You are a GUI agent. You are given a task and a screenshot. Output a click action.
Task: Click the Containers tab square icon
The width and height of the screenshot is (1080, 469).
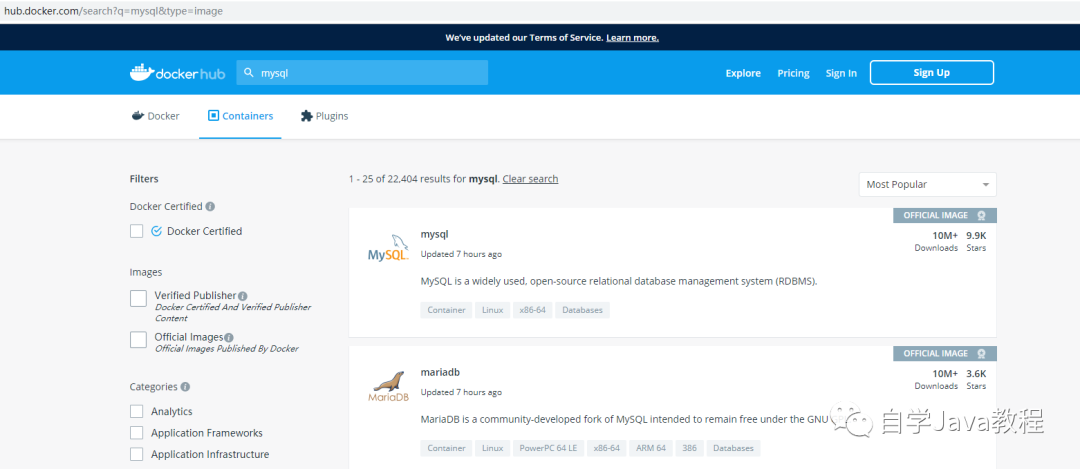coord(213,116)
